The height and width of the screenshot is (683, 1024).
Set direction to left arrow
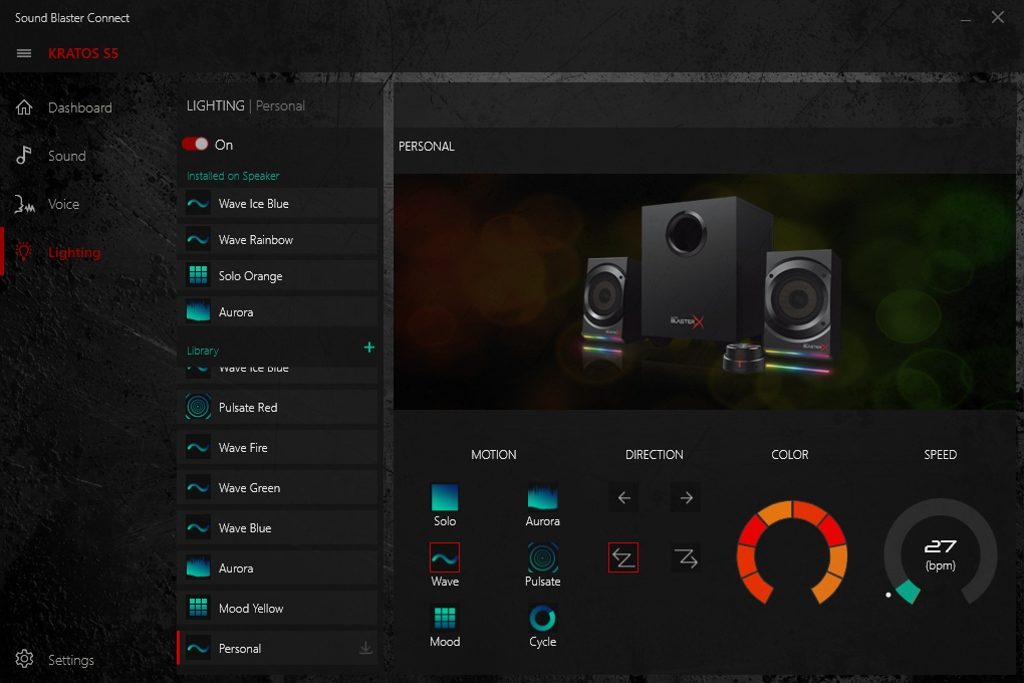tap(624, 497)
